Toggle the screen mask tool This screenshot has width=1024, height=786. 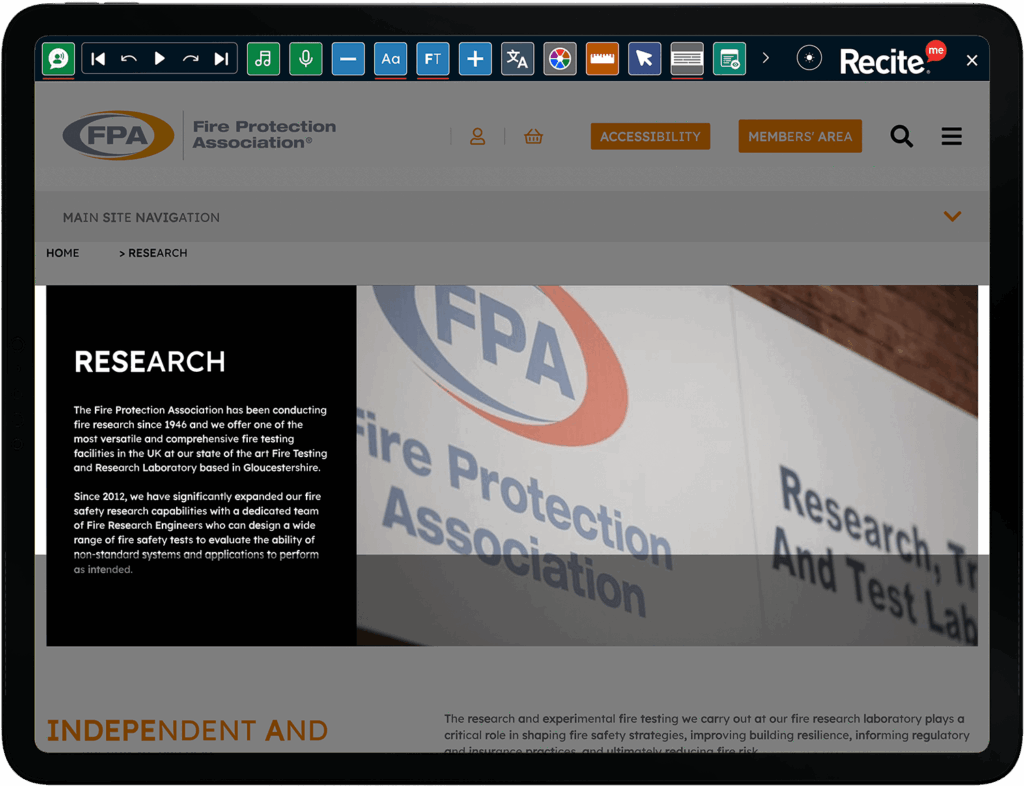click(687, 59)
